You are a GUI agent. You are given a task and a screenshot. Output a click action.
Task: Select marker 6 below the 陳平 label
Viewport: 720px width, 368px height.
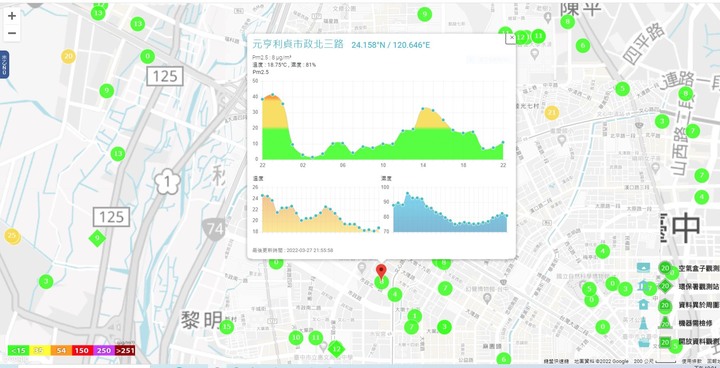583,45
